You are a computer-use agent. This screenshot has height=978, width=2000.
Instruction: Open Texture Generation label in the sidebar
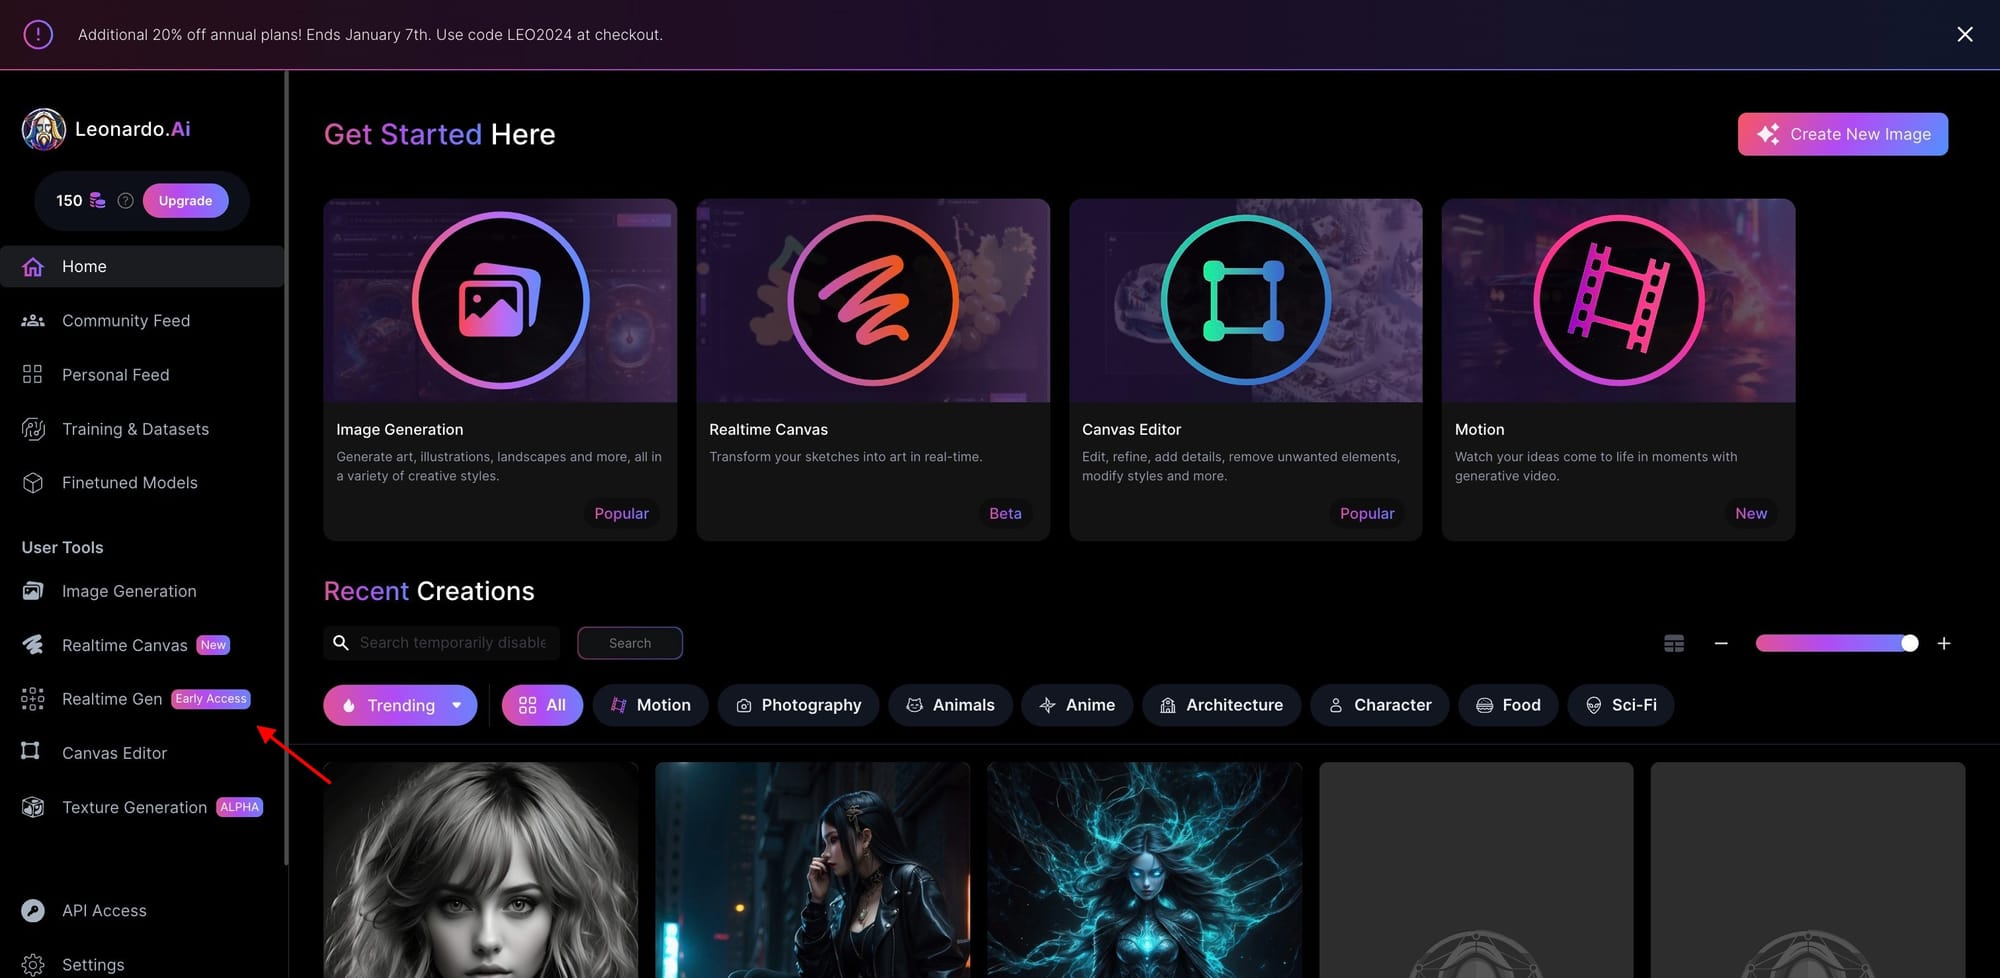click(134, 807)
